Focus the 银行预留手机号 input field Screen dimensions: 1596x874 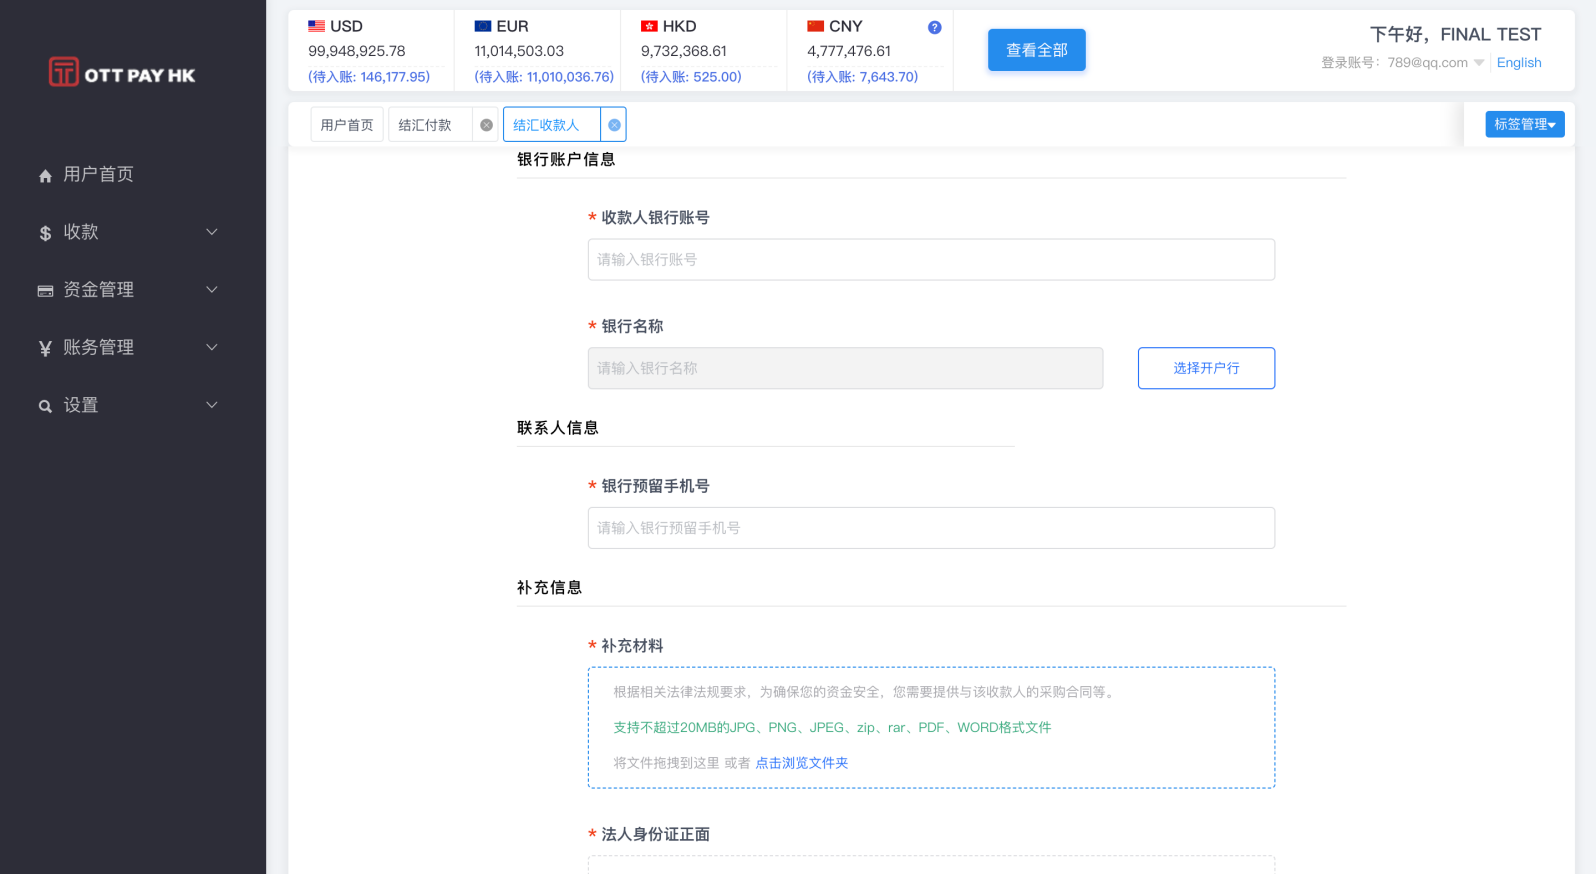931,528
